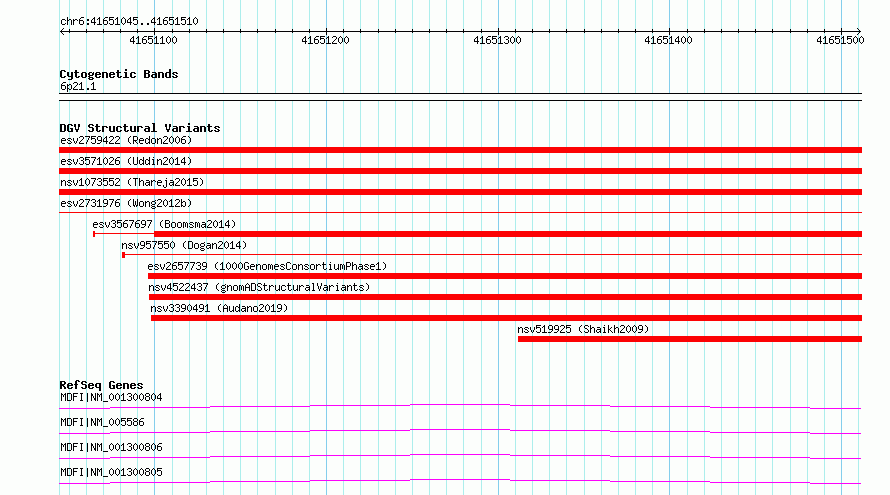
Task: Click ruler position 41651400
Action: [669, 40]
